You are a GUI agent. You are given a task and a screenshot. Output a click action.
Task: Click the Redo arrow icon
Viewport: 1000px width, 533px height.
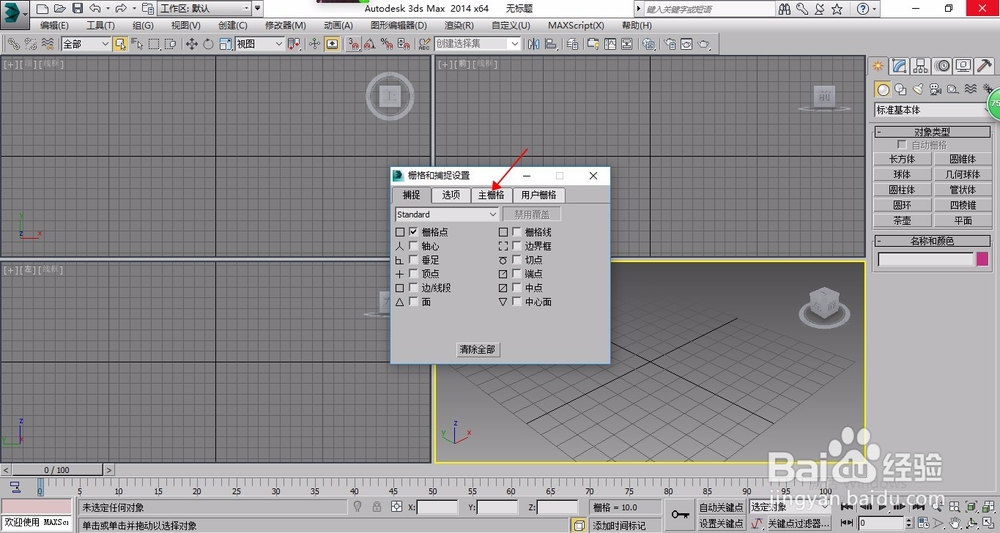pyautogui.click(x=121, y=8)
